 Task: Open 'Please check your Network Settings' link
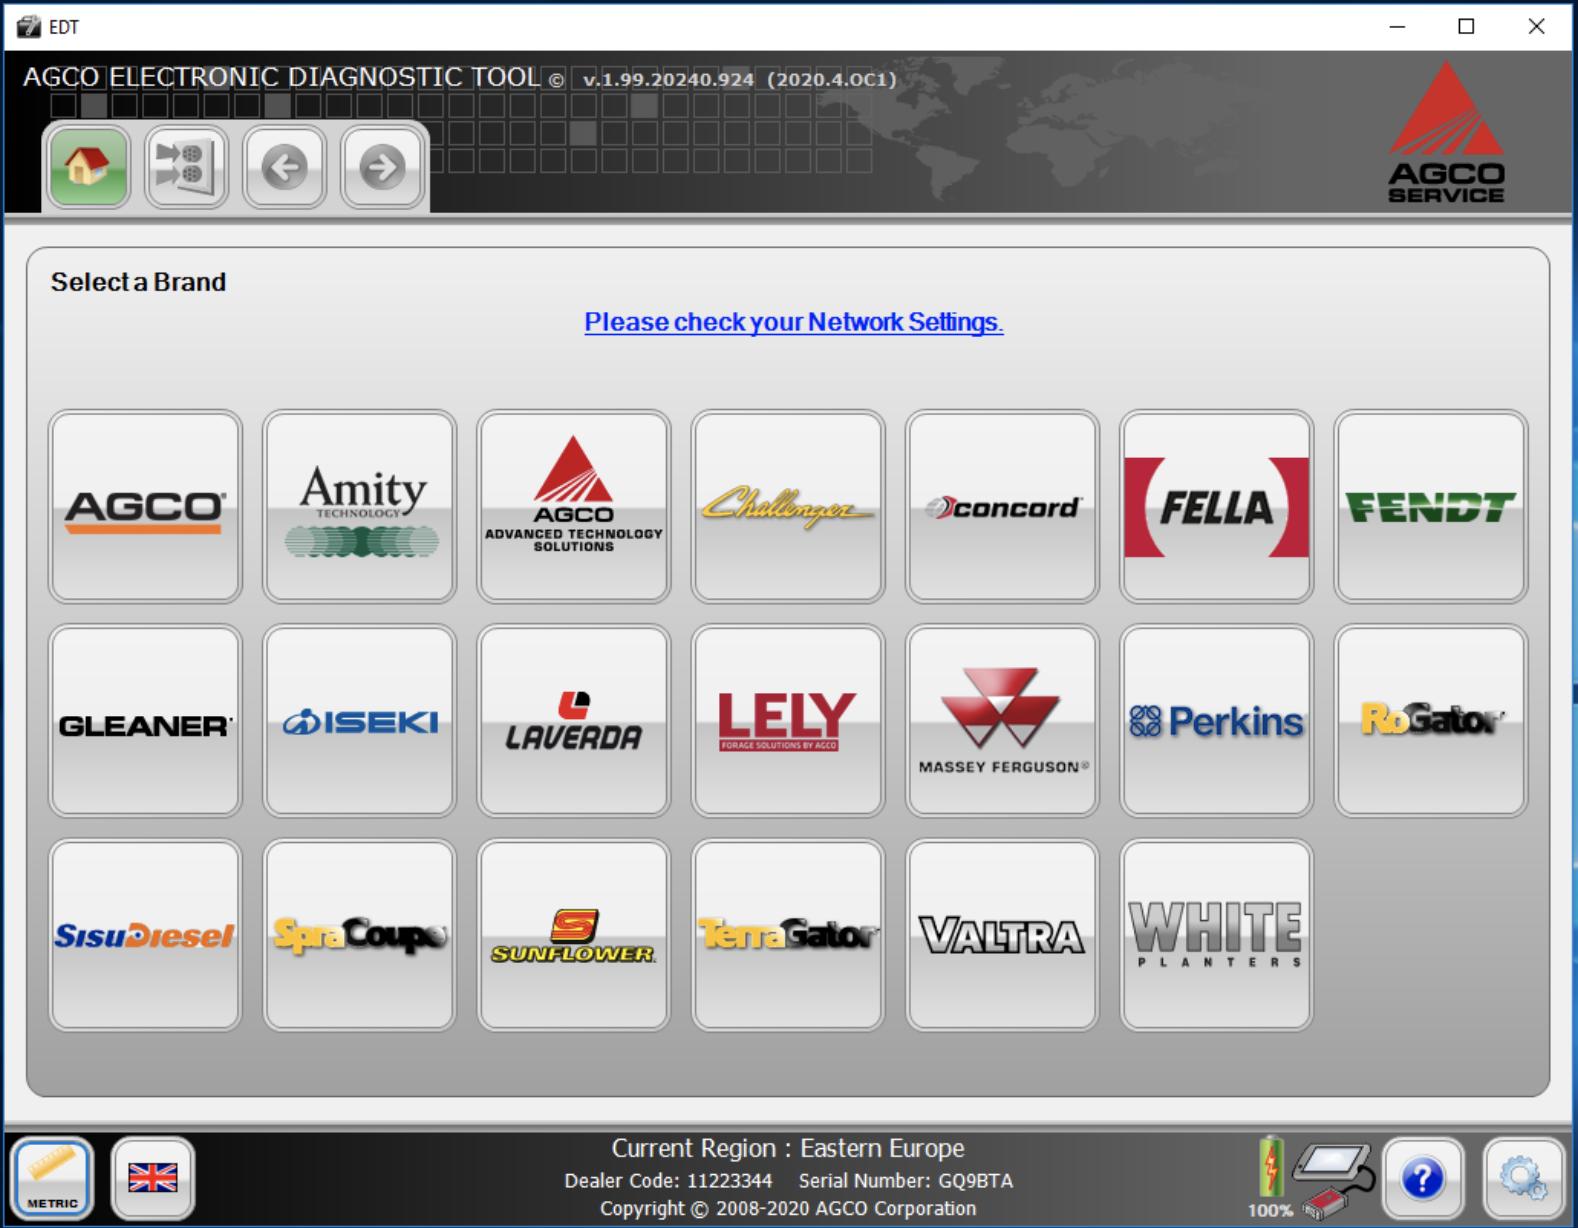(x=794, y=322)
